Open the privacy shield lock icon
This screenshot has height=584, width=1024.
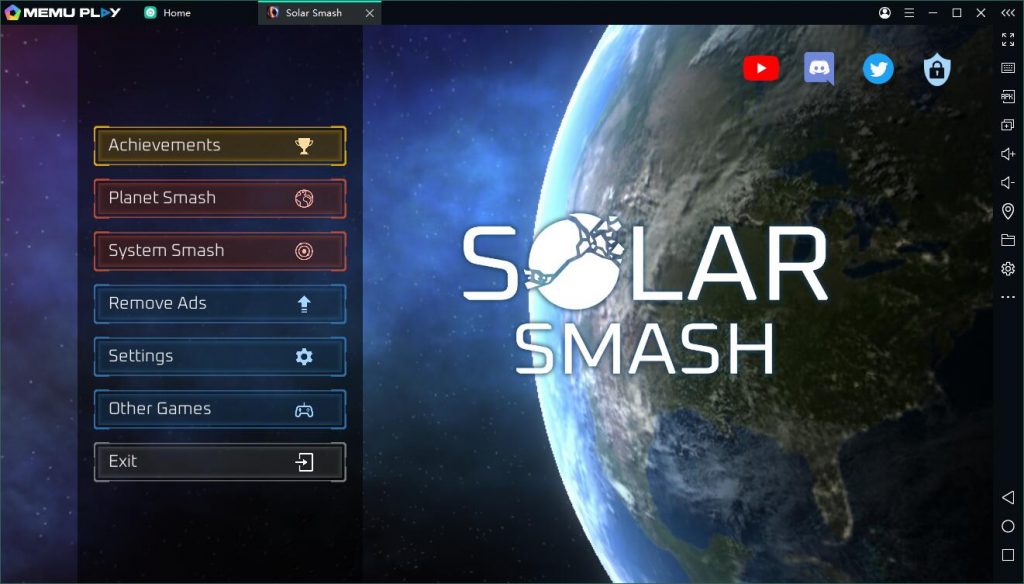(937, 69)
